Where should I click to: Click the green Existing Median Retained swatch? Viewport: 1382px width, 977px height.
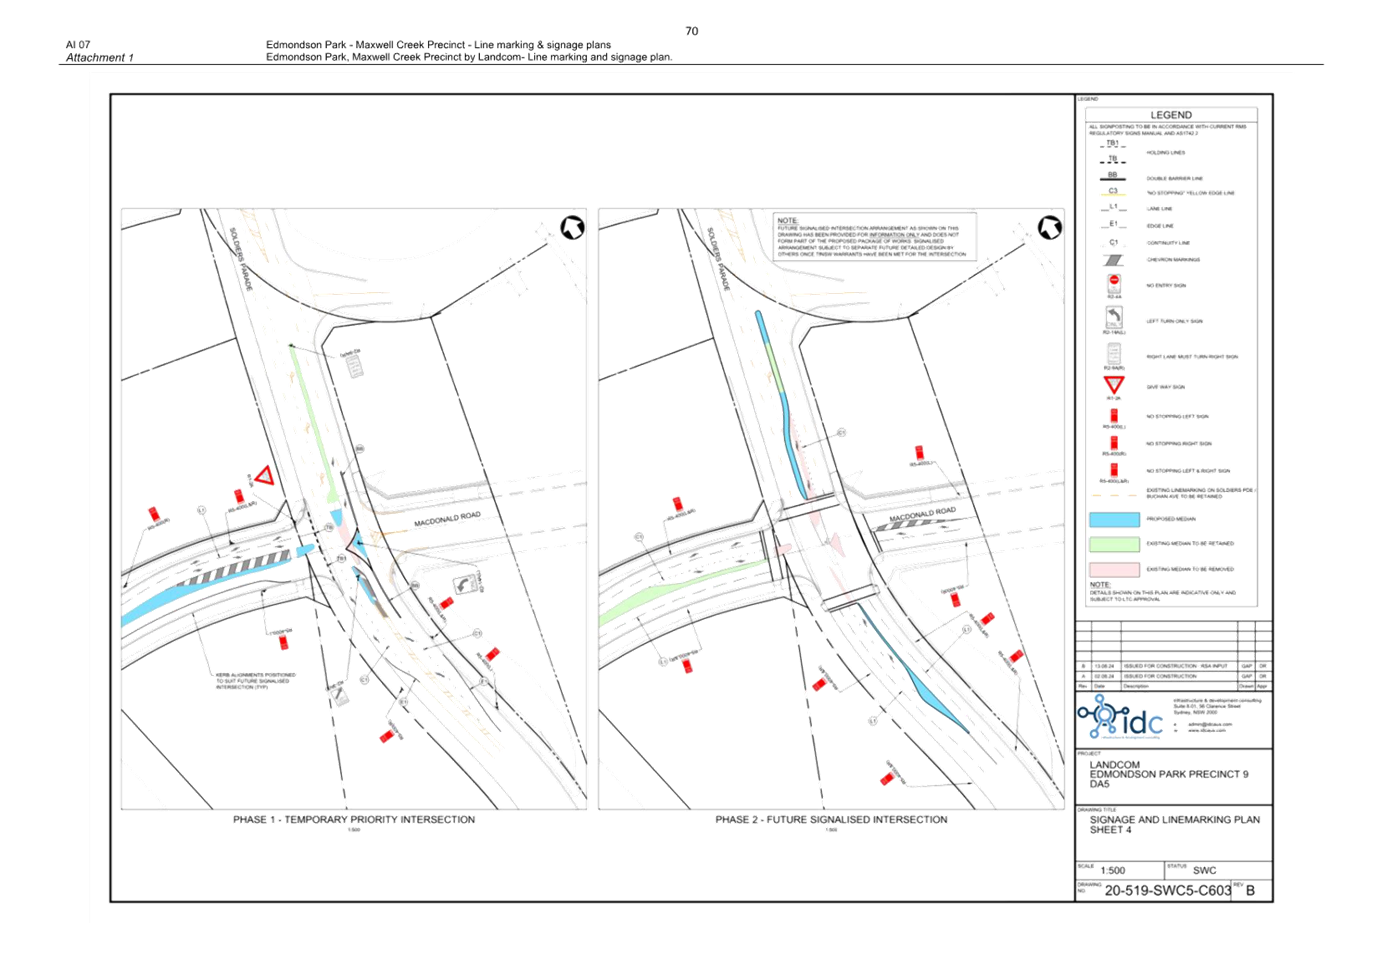coord(1114,544)
